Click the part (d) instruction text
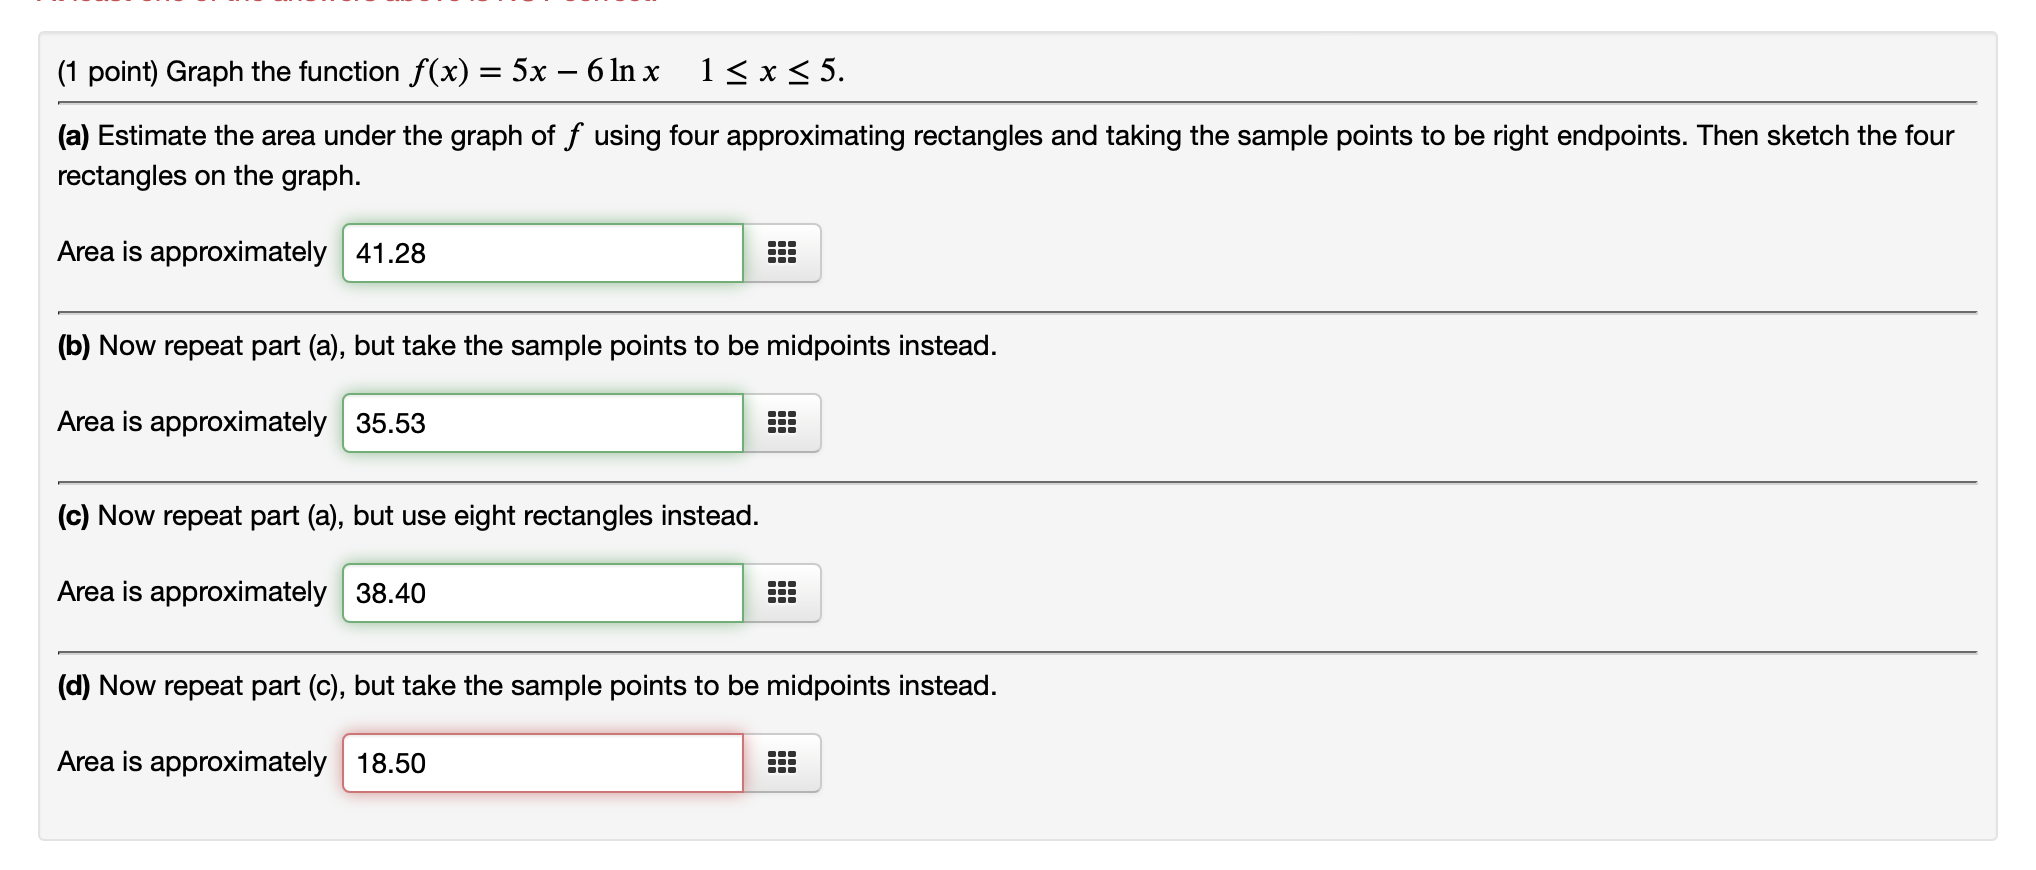Image resolution: width=2036 pixels, height=870 pixels. pyautogui.click(x=525, y=686)
